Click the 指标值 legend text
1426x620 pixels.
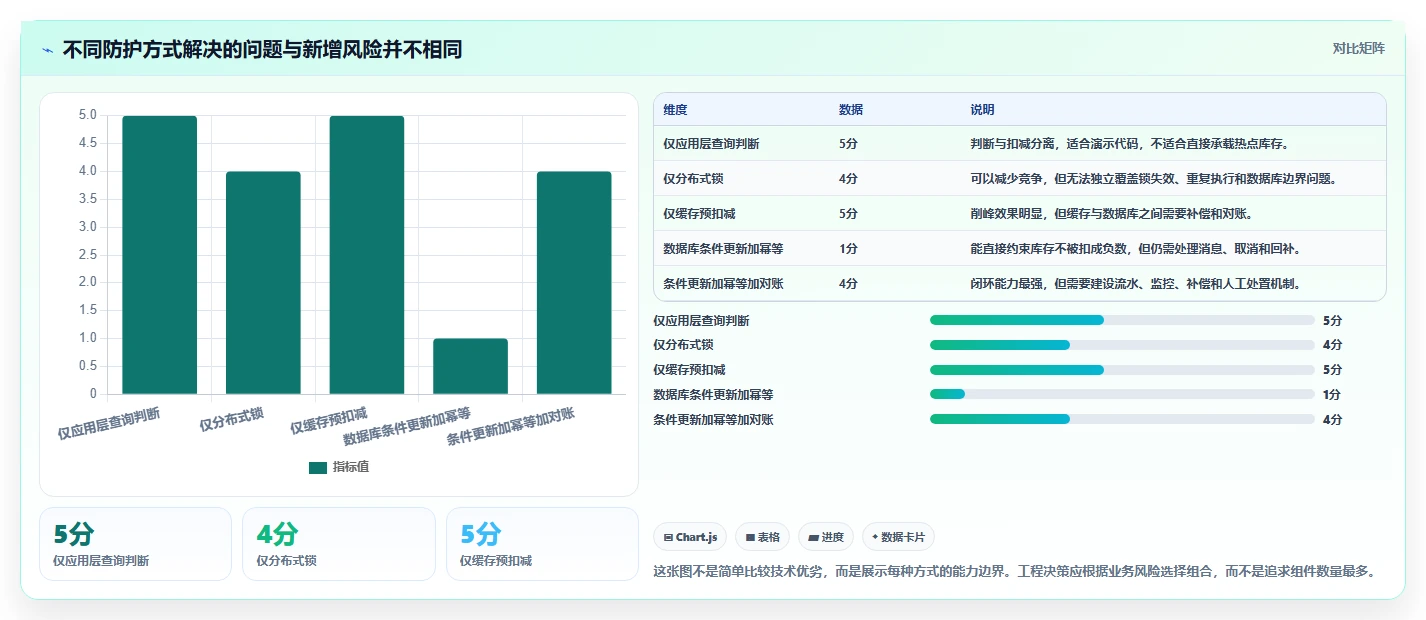pyautogui.click(x=351, y=467)
